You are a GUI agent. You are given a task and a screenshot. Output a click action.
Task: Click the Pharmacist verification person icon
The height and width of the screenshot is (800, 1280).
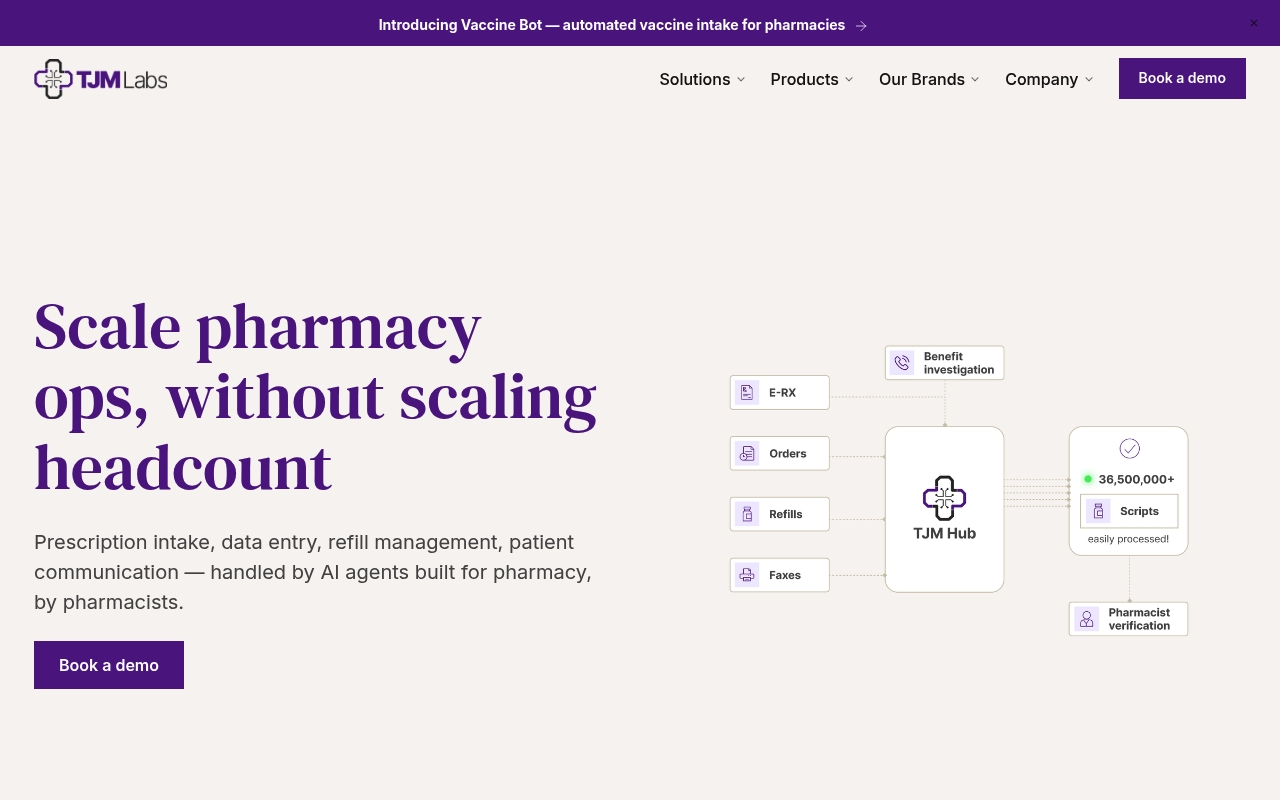pyautogui.click(x=1086, y=619)
